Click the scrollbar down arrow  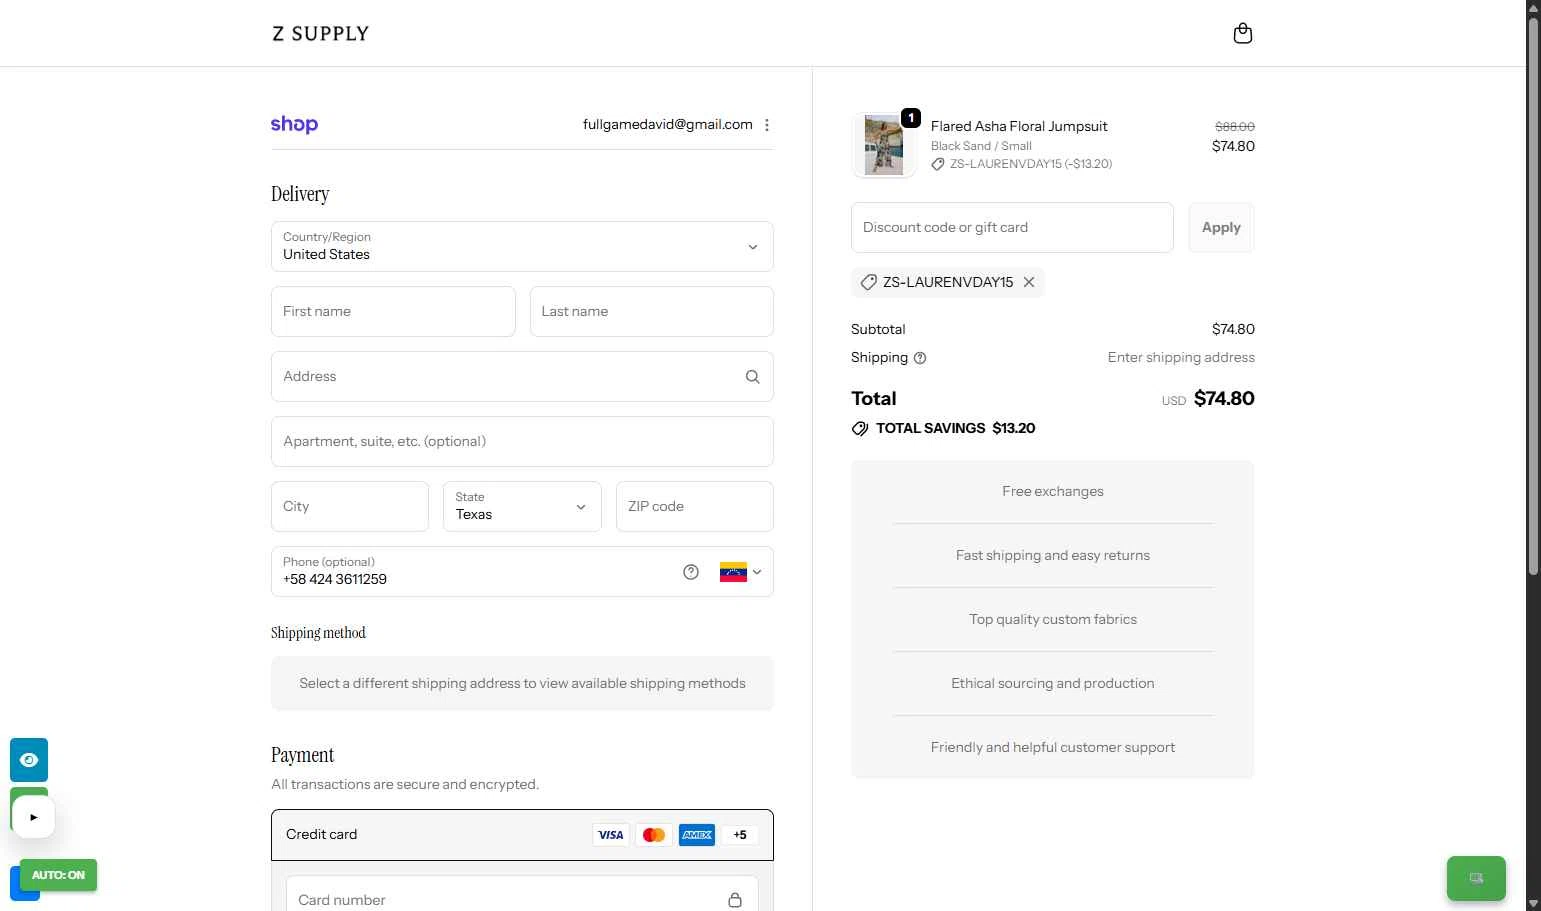pos(1533,903)
